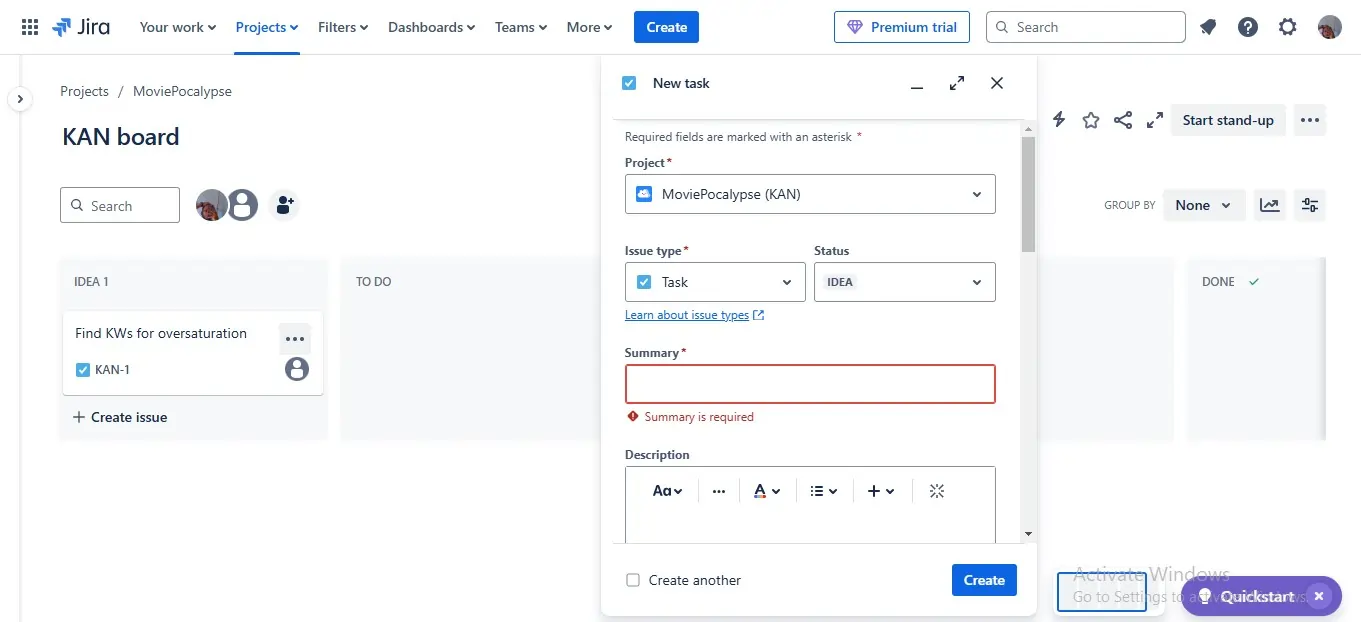Screen dimensions: 1361x622
Task: Open text styles Aa dropdown
Action: tap(667, 491)
